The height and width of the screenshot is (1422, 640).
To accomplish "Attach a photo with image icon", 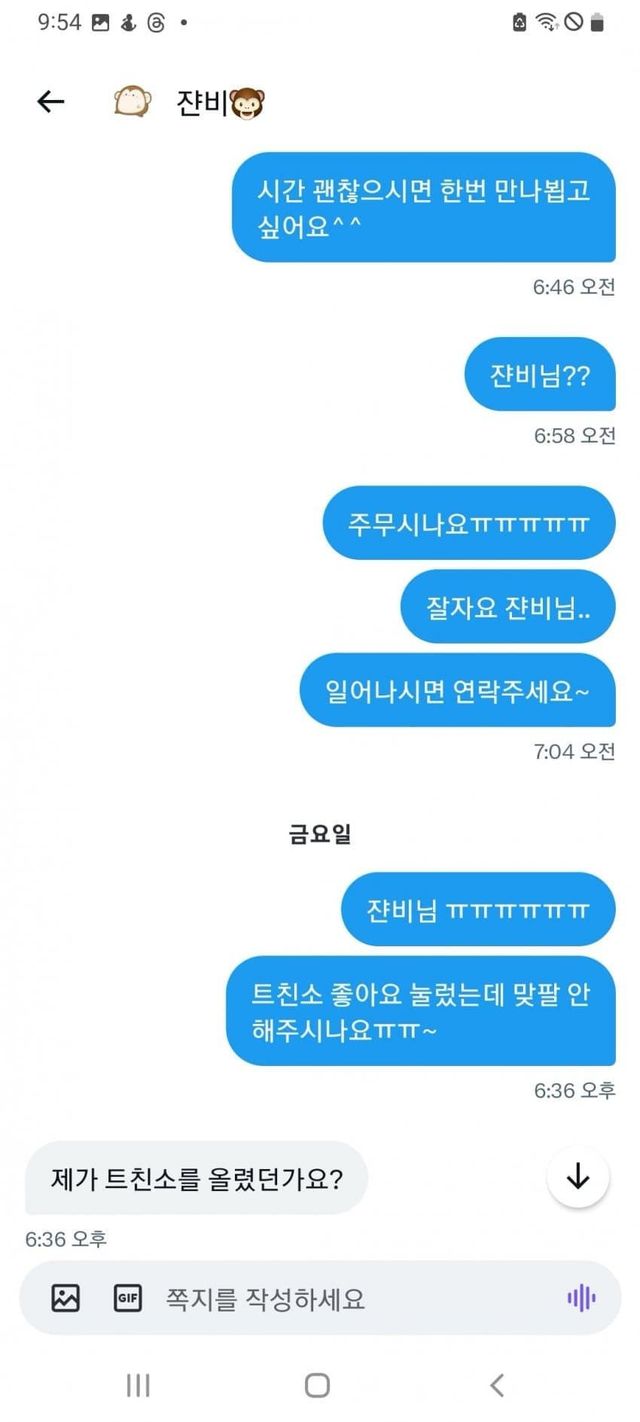I will 66,1298.
